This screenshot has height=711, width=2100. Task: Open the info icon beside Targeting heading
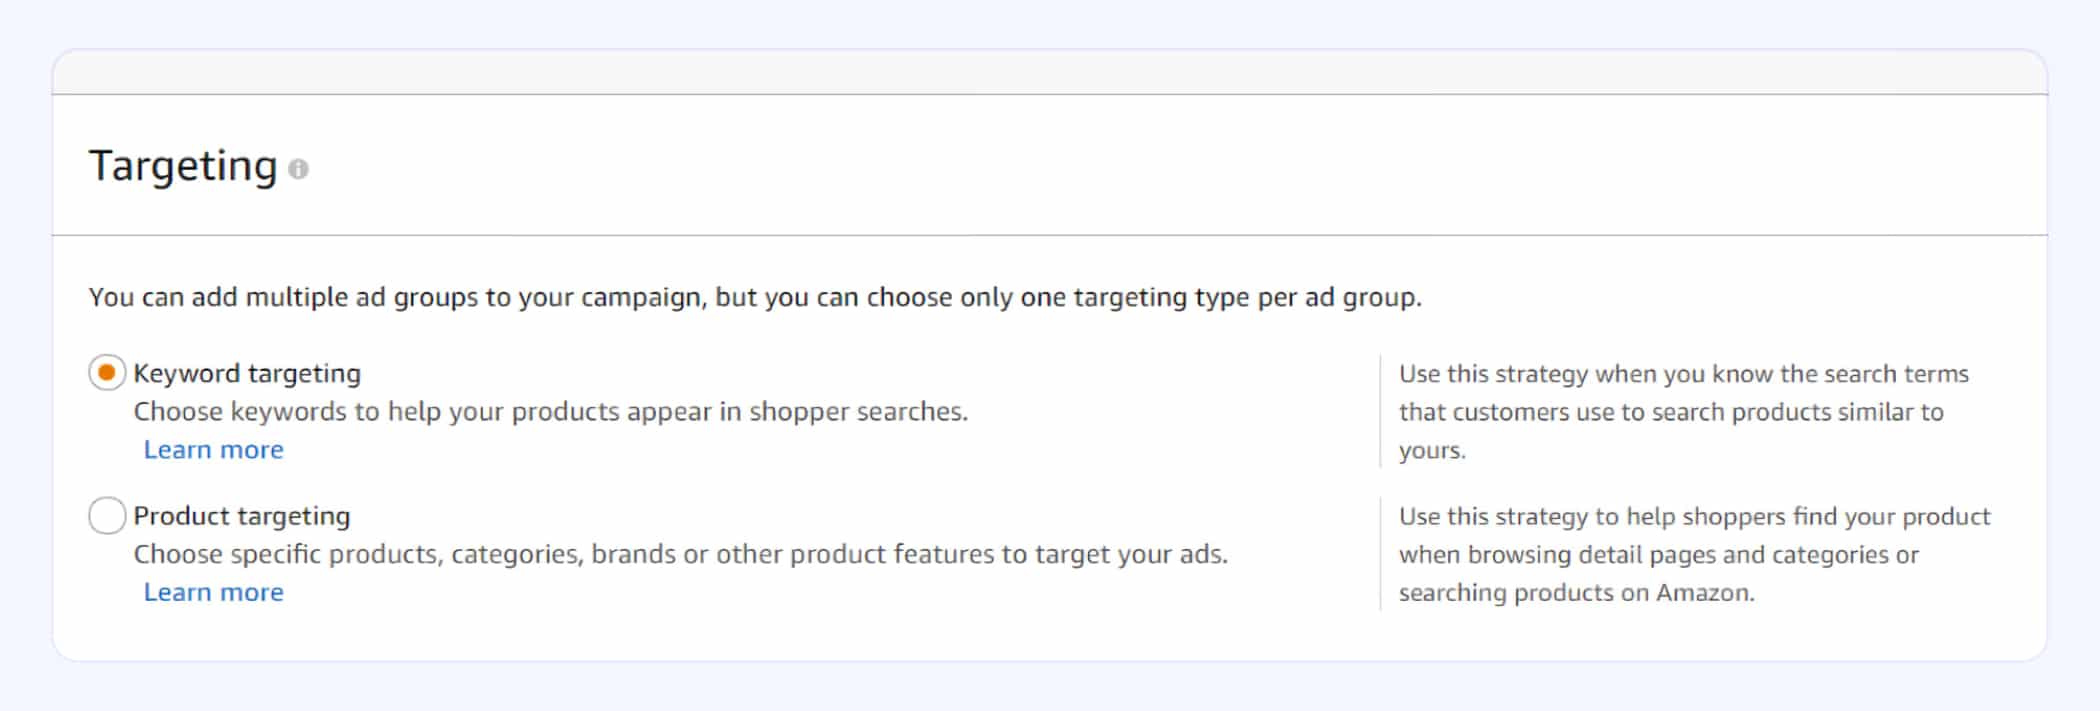click(x=298, y=169)
